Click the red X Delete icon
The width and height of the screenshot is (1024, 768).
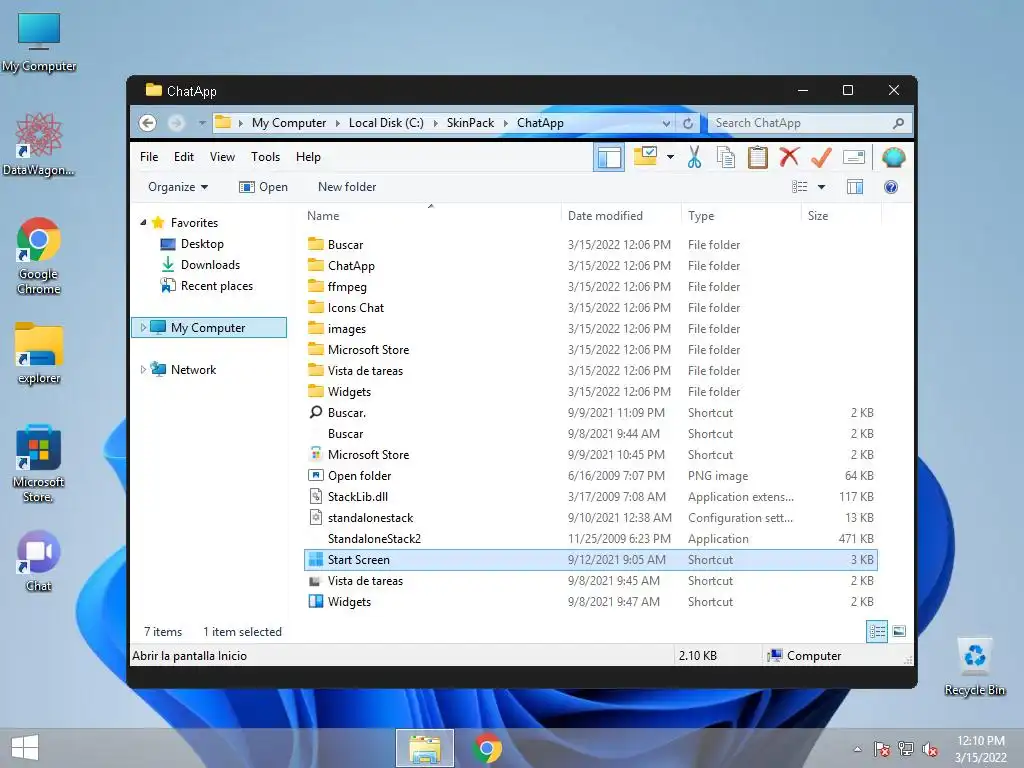[790, 157]
